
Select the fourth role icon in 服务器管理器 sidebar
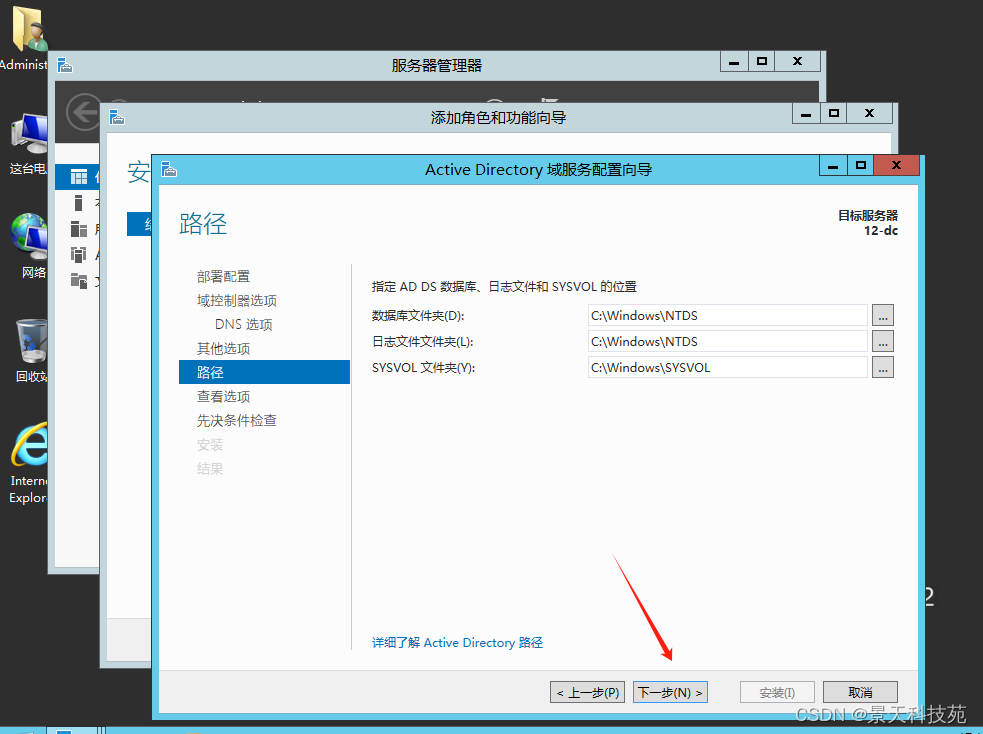[79, 254]
